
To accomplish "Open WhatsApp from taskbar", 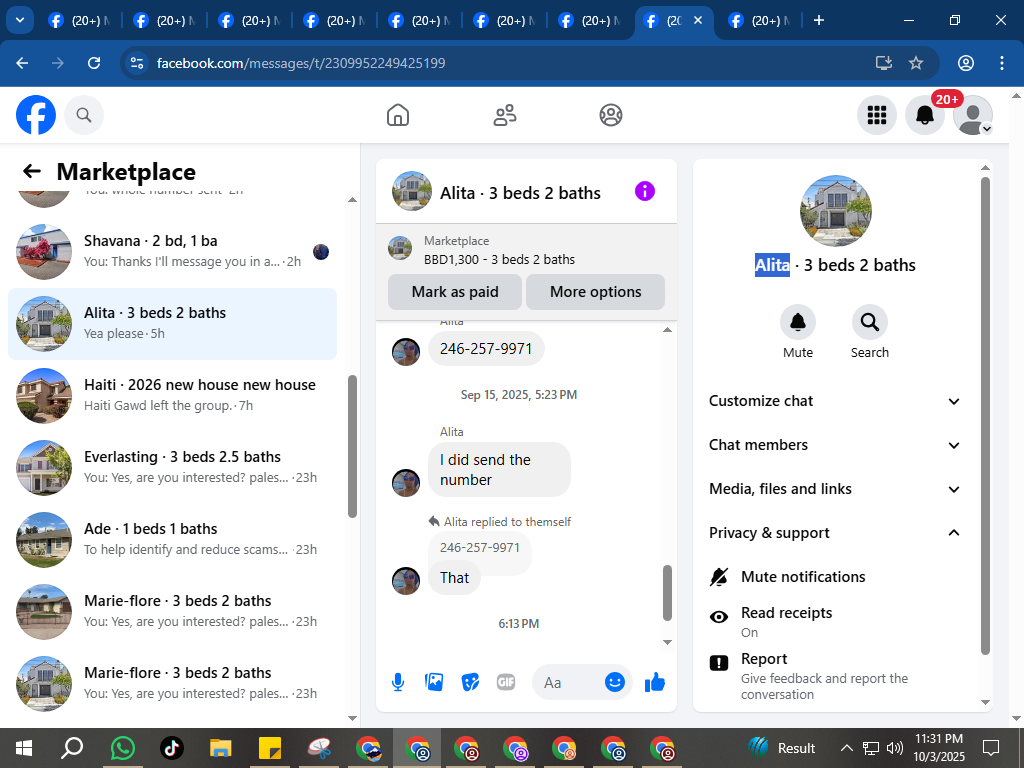I will [x=122, y=748].
